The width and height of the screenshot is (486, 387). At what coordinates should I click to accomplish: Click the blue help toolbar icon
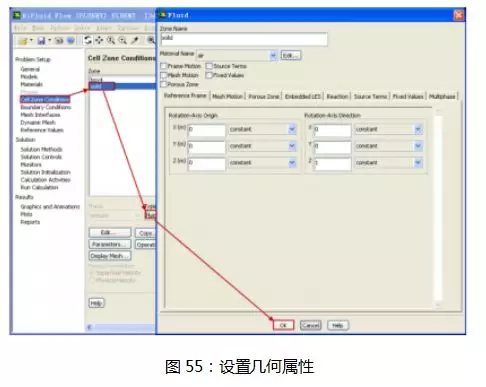tap(71, 41)
